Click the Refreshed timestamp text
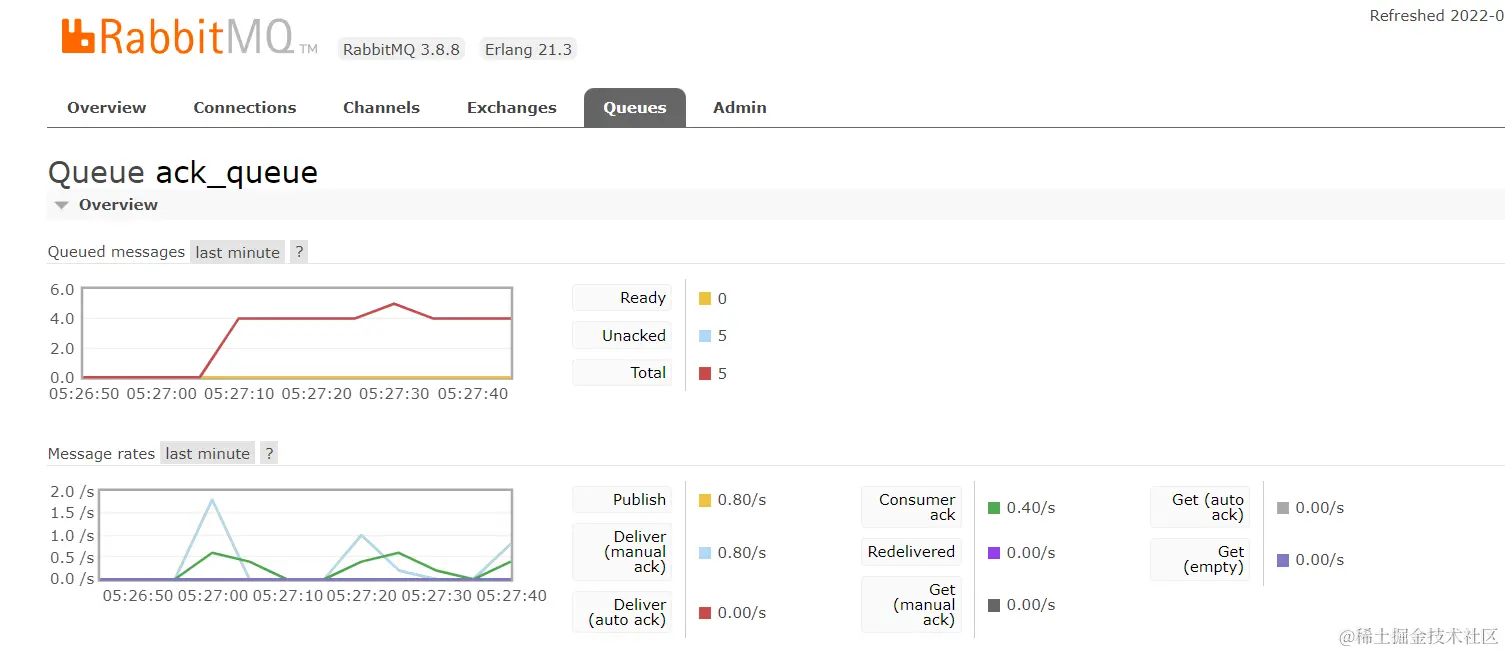1505x653 pixels. [1437, 16]
